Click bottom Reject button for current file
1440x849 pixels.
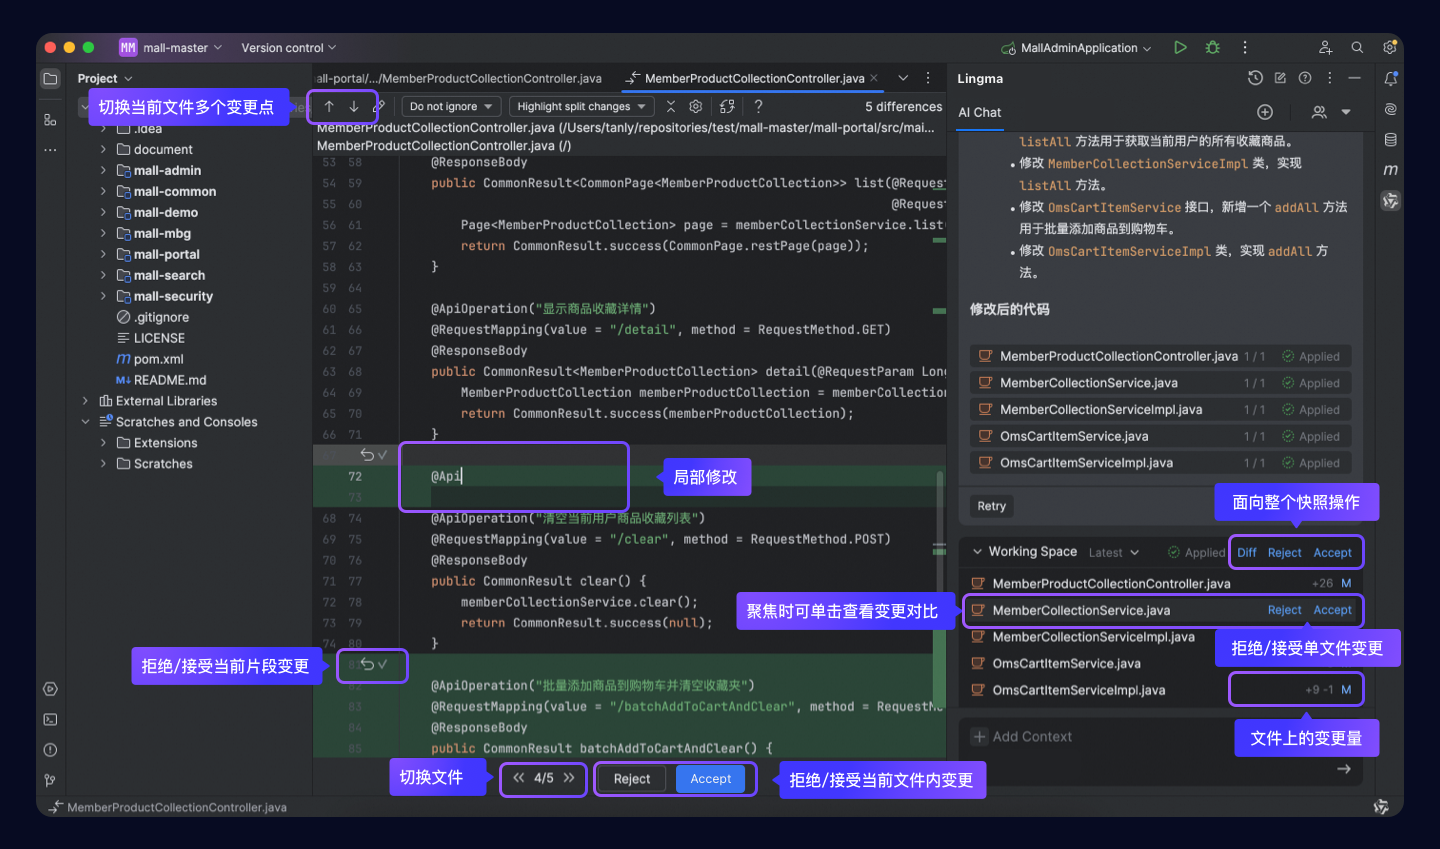click(632, 779)
